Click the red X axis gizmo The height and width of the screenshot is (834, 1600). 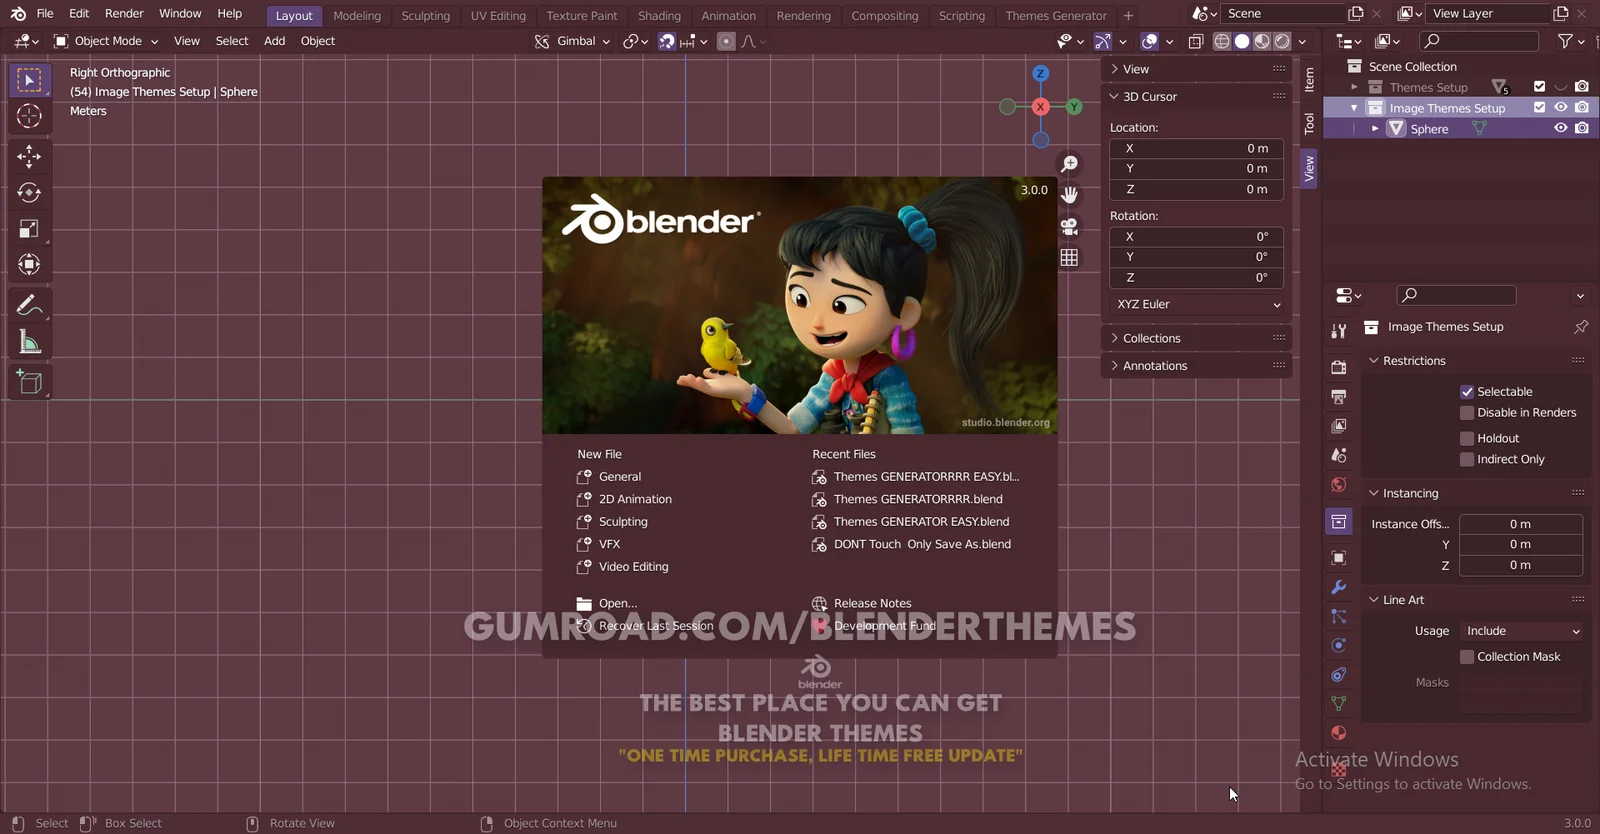point(1040,107)
